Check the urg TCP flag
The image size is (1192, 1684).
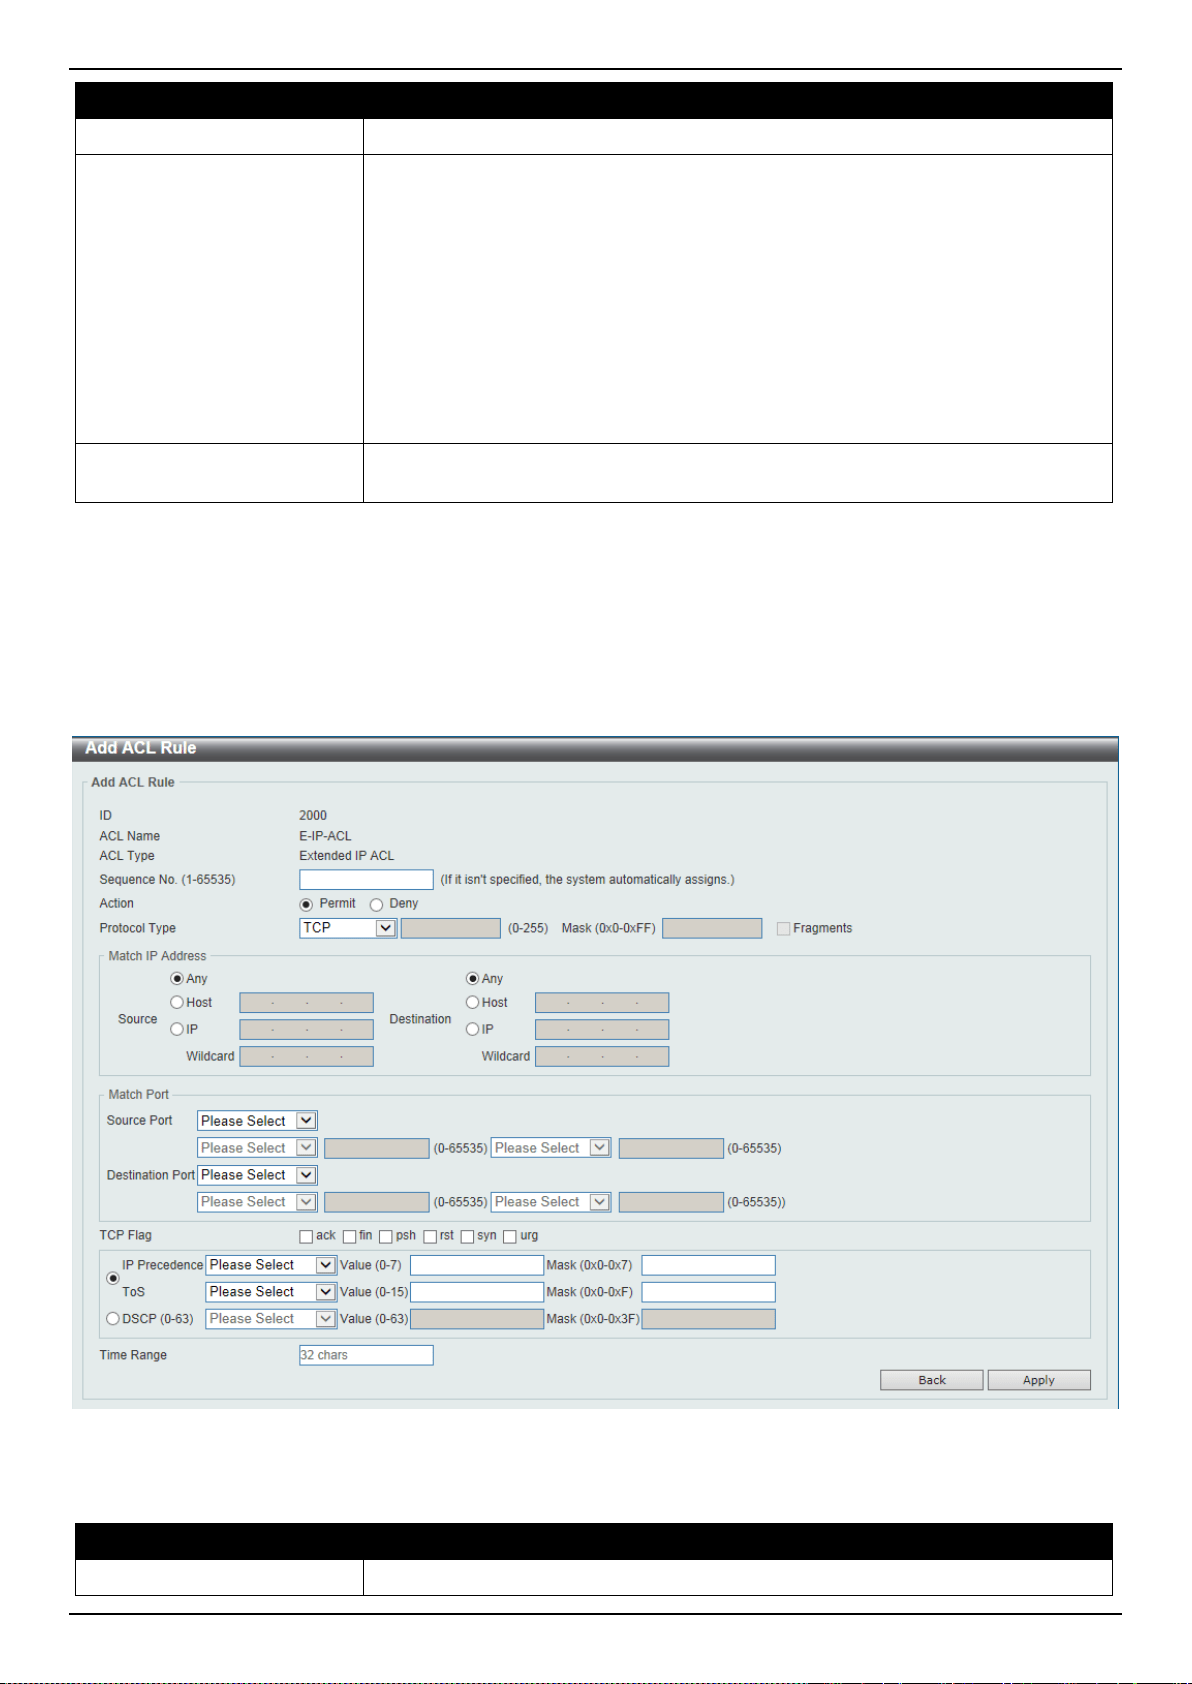tap(510, 1237)
